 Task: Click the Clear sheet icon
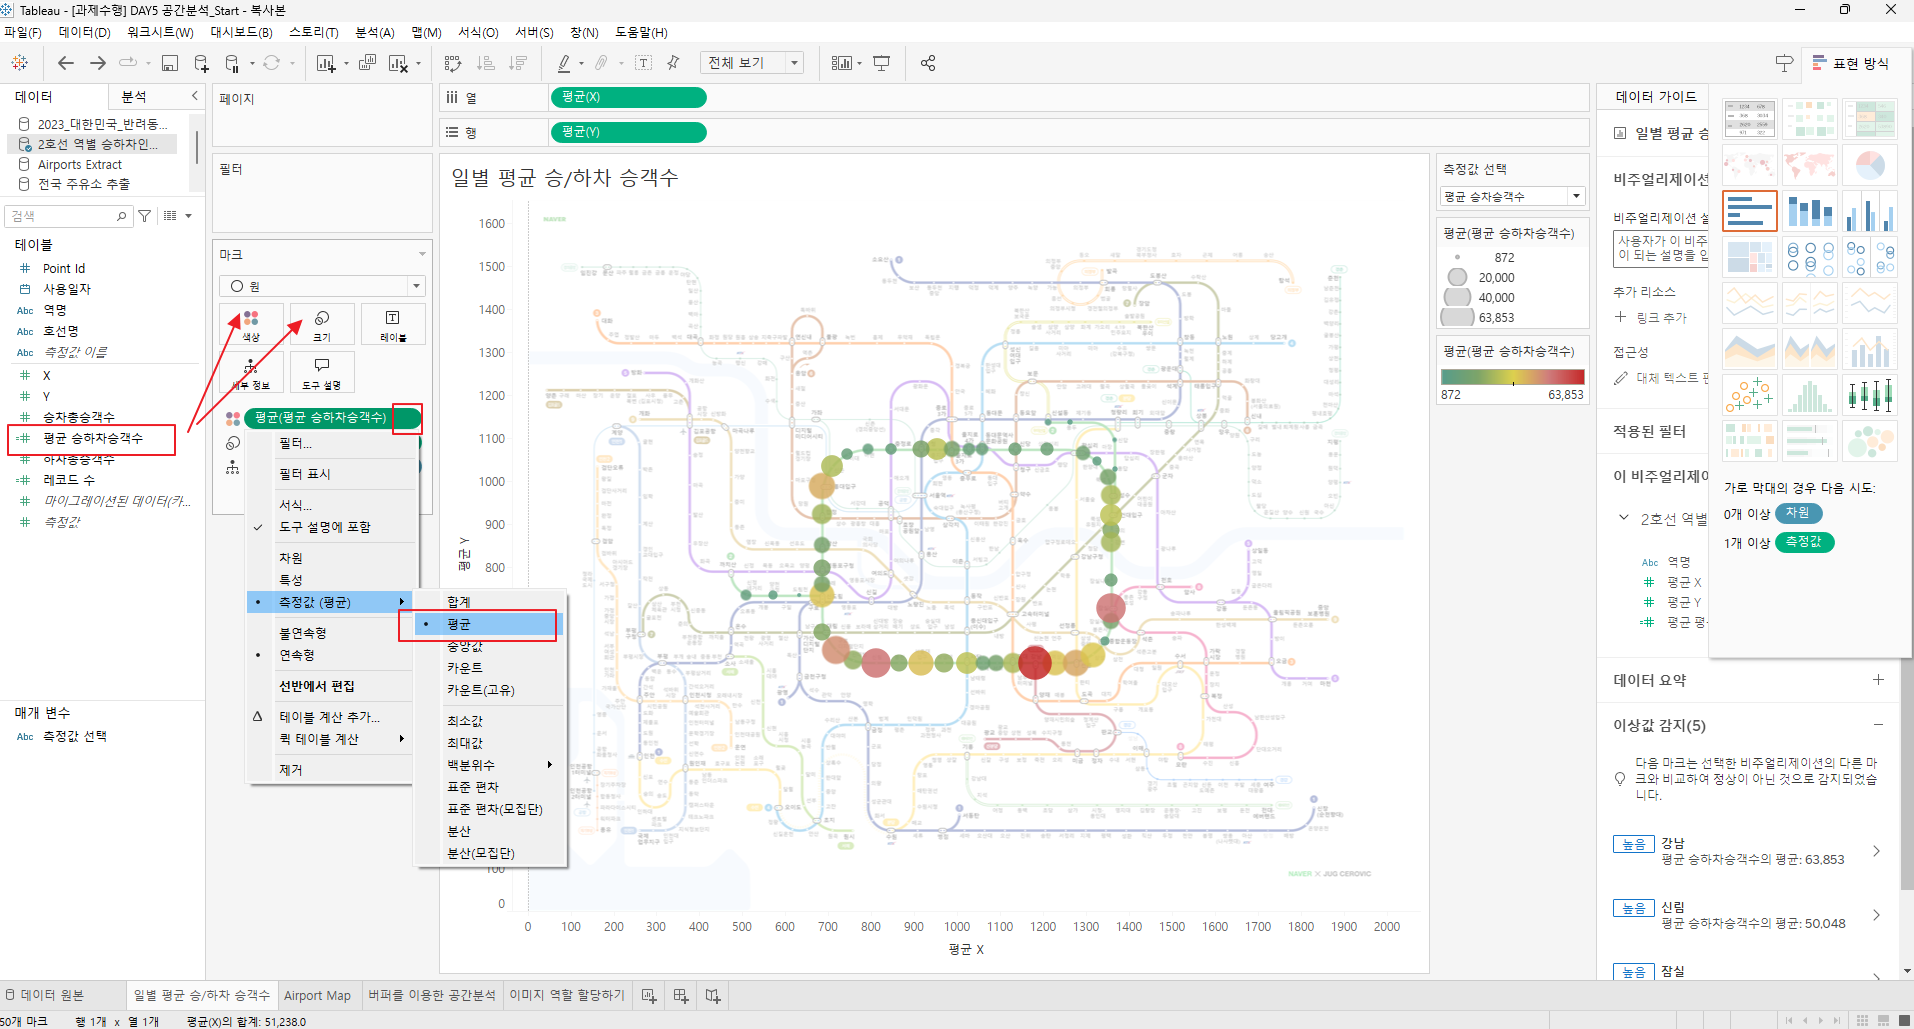(397, 63)
